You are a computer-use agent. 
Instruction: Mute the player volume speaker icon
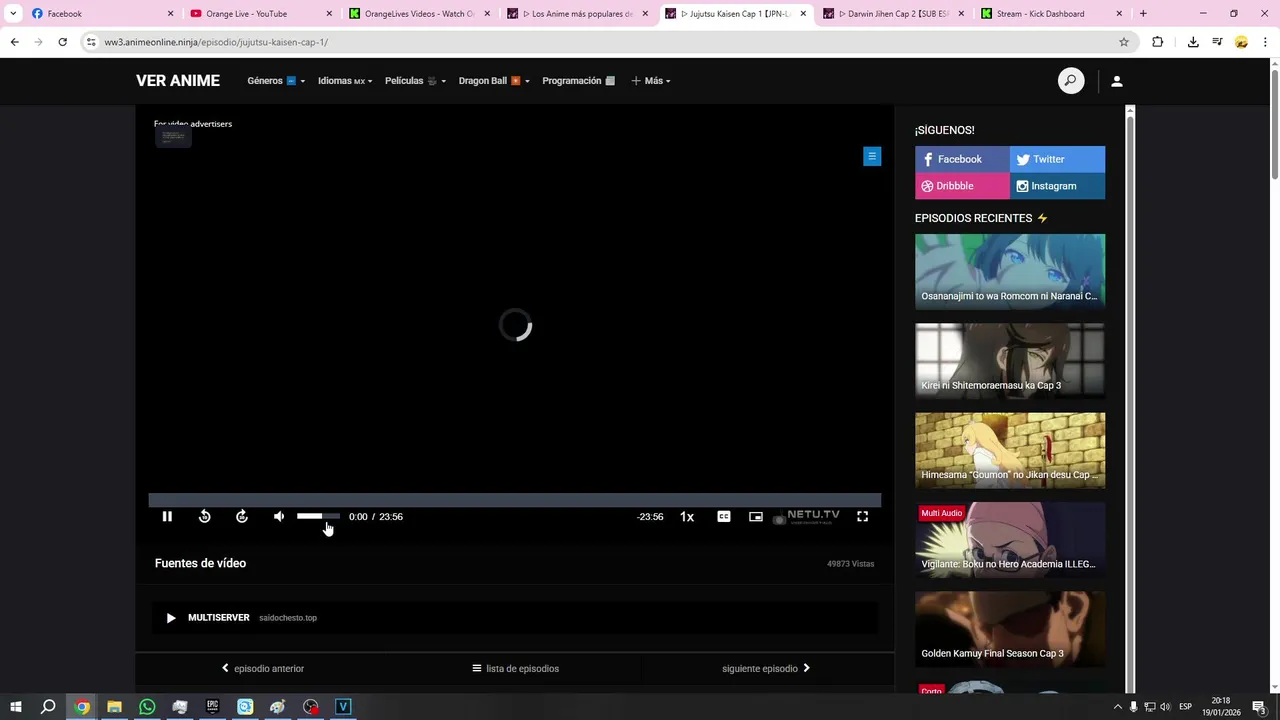coord(279,517)
